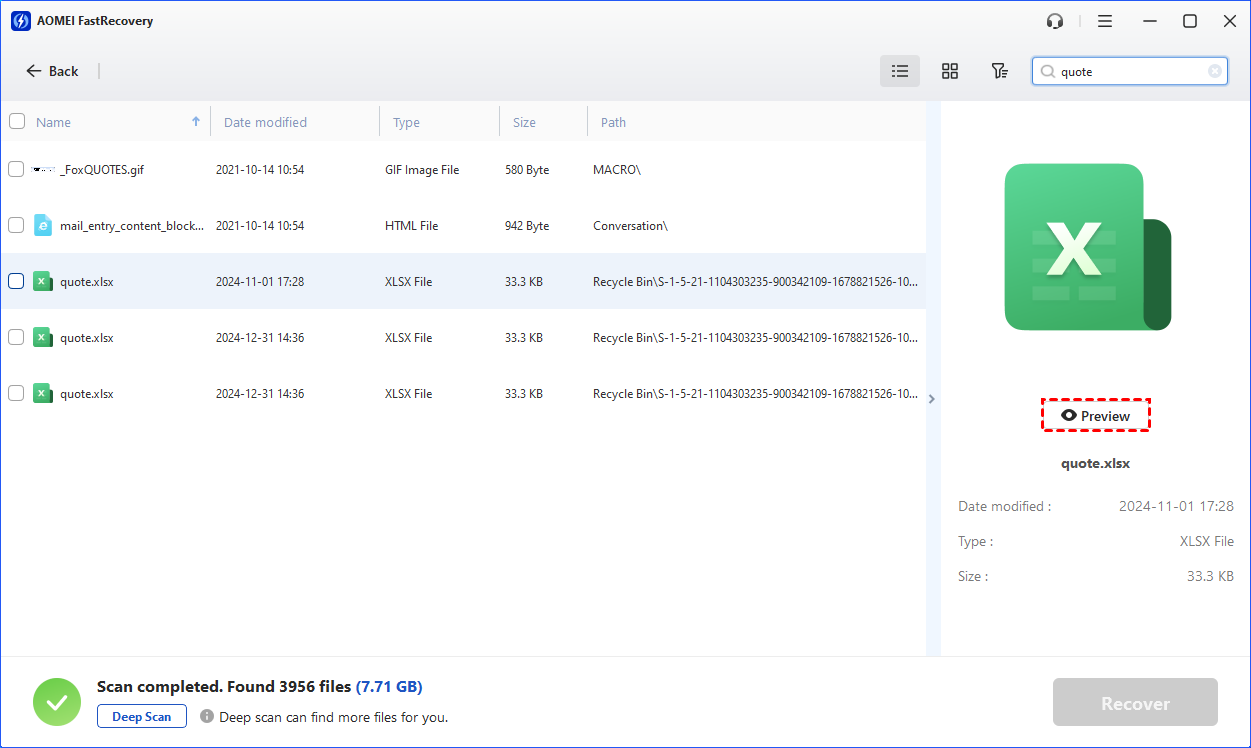
Task: Maximize the AOMEI FastRecovery window
Action: tap(1189, 21)
